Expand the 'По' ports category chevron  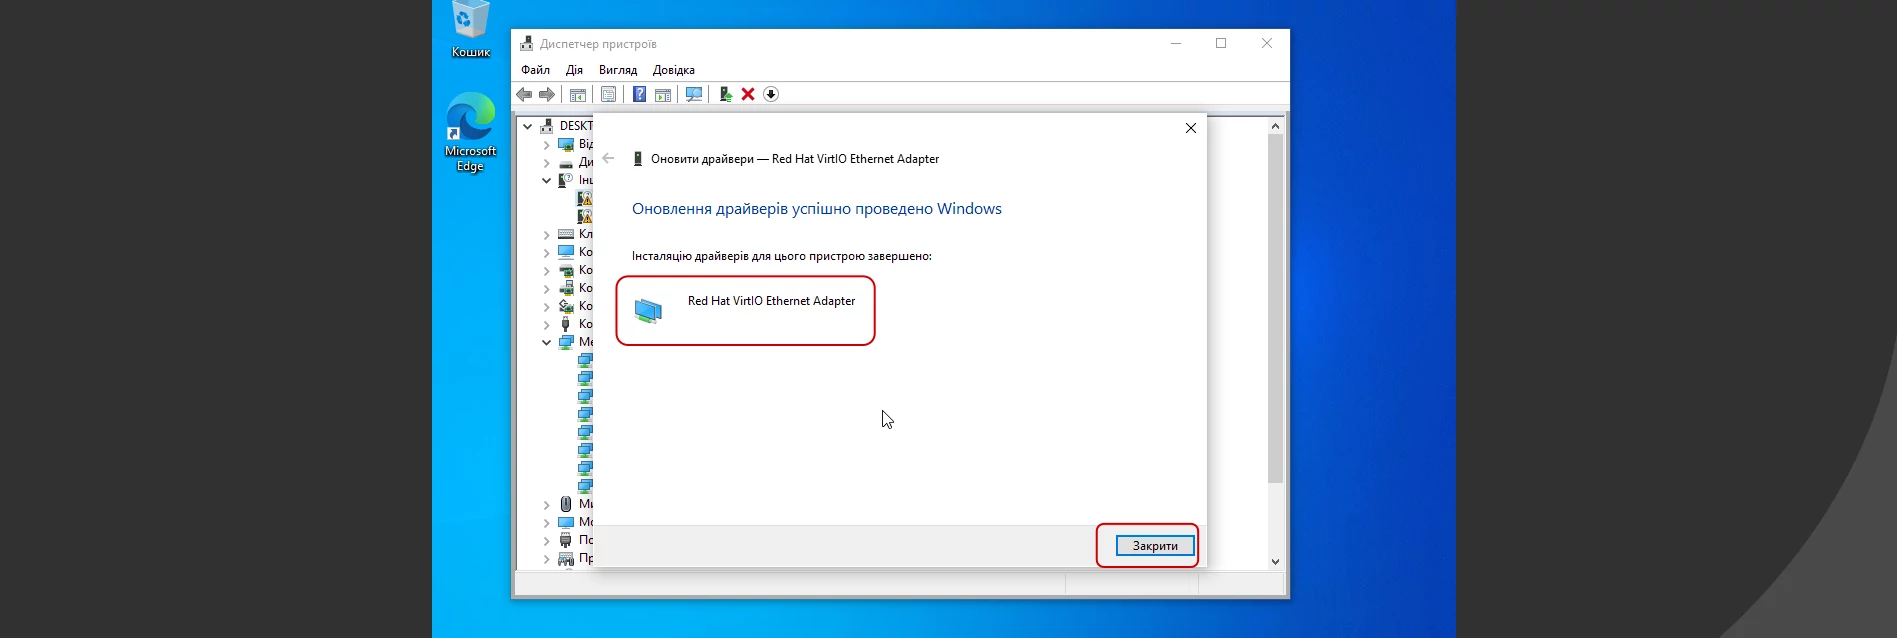[547, 540]
